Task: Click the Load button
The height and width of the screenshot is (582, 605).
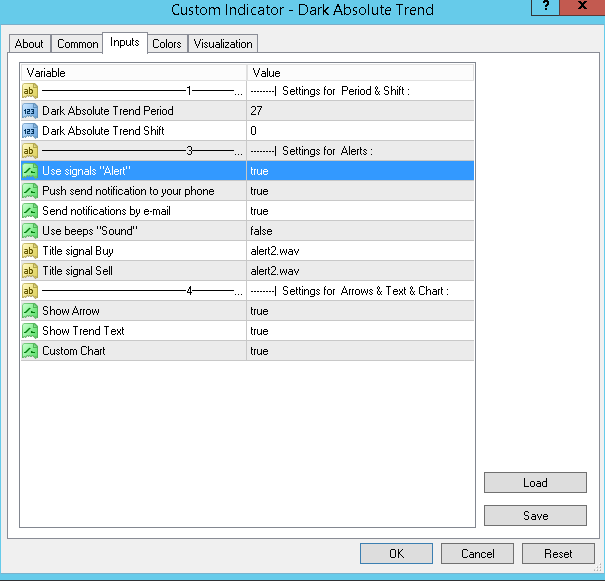Action: click(535, 482)
